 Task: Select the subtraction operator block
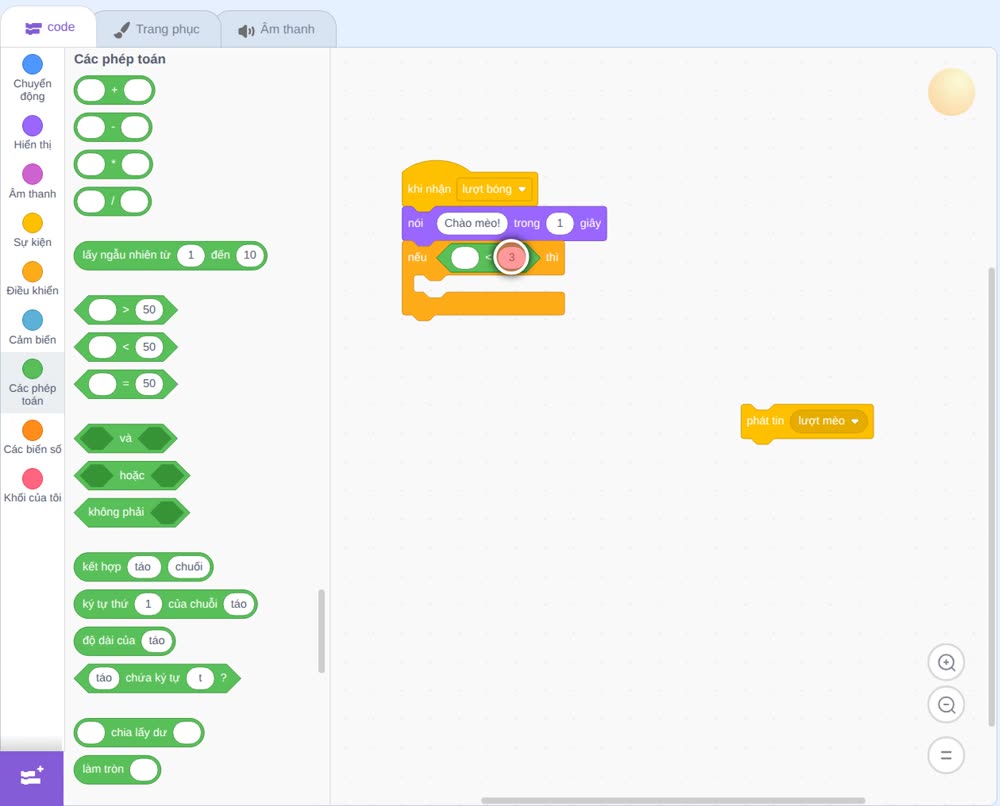coord(113,128)
